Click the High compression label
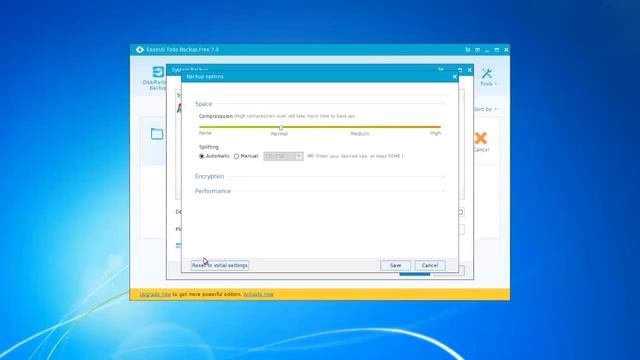Image resolution: width=640 pixels, height=360 pixels. click(435, 133)
